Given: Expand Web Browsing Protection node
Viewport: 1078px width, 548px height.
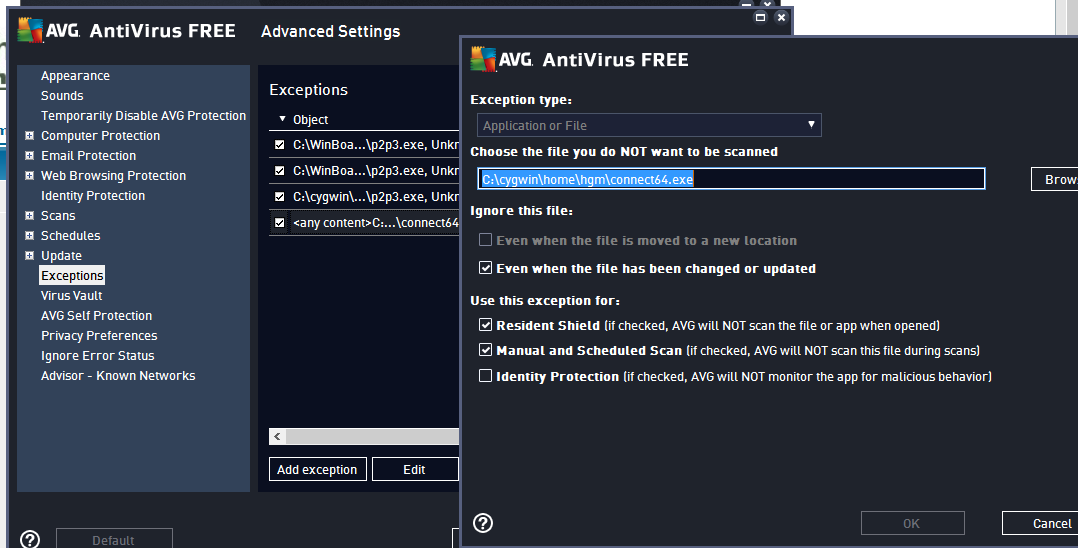Looking at the screenshot, I should point(30,176).
